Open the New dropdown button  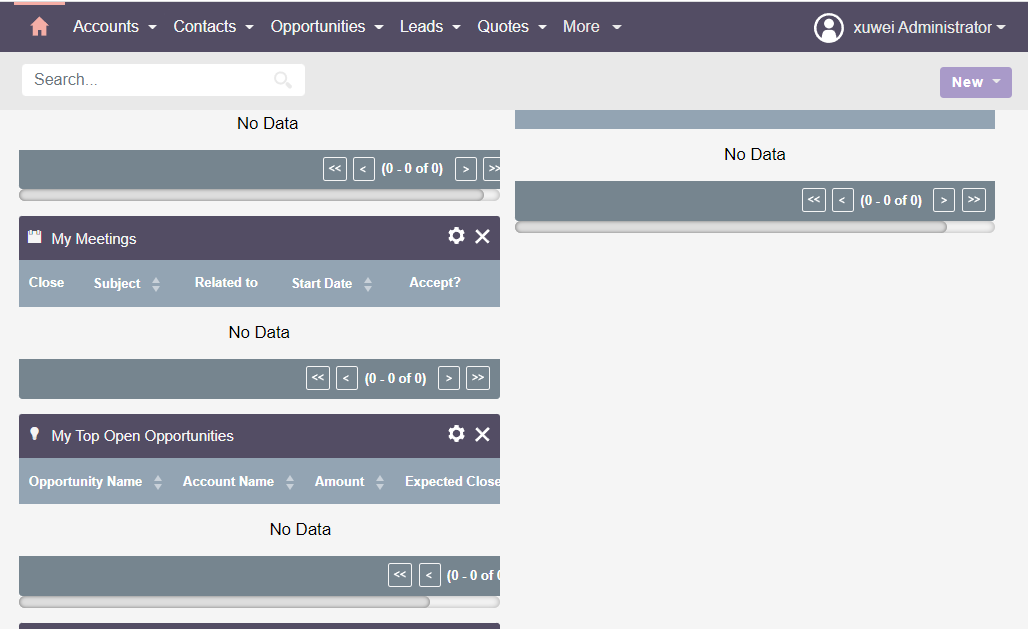click(975, 82)
